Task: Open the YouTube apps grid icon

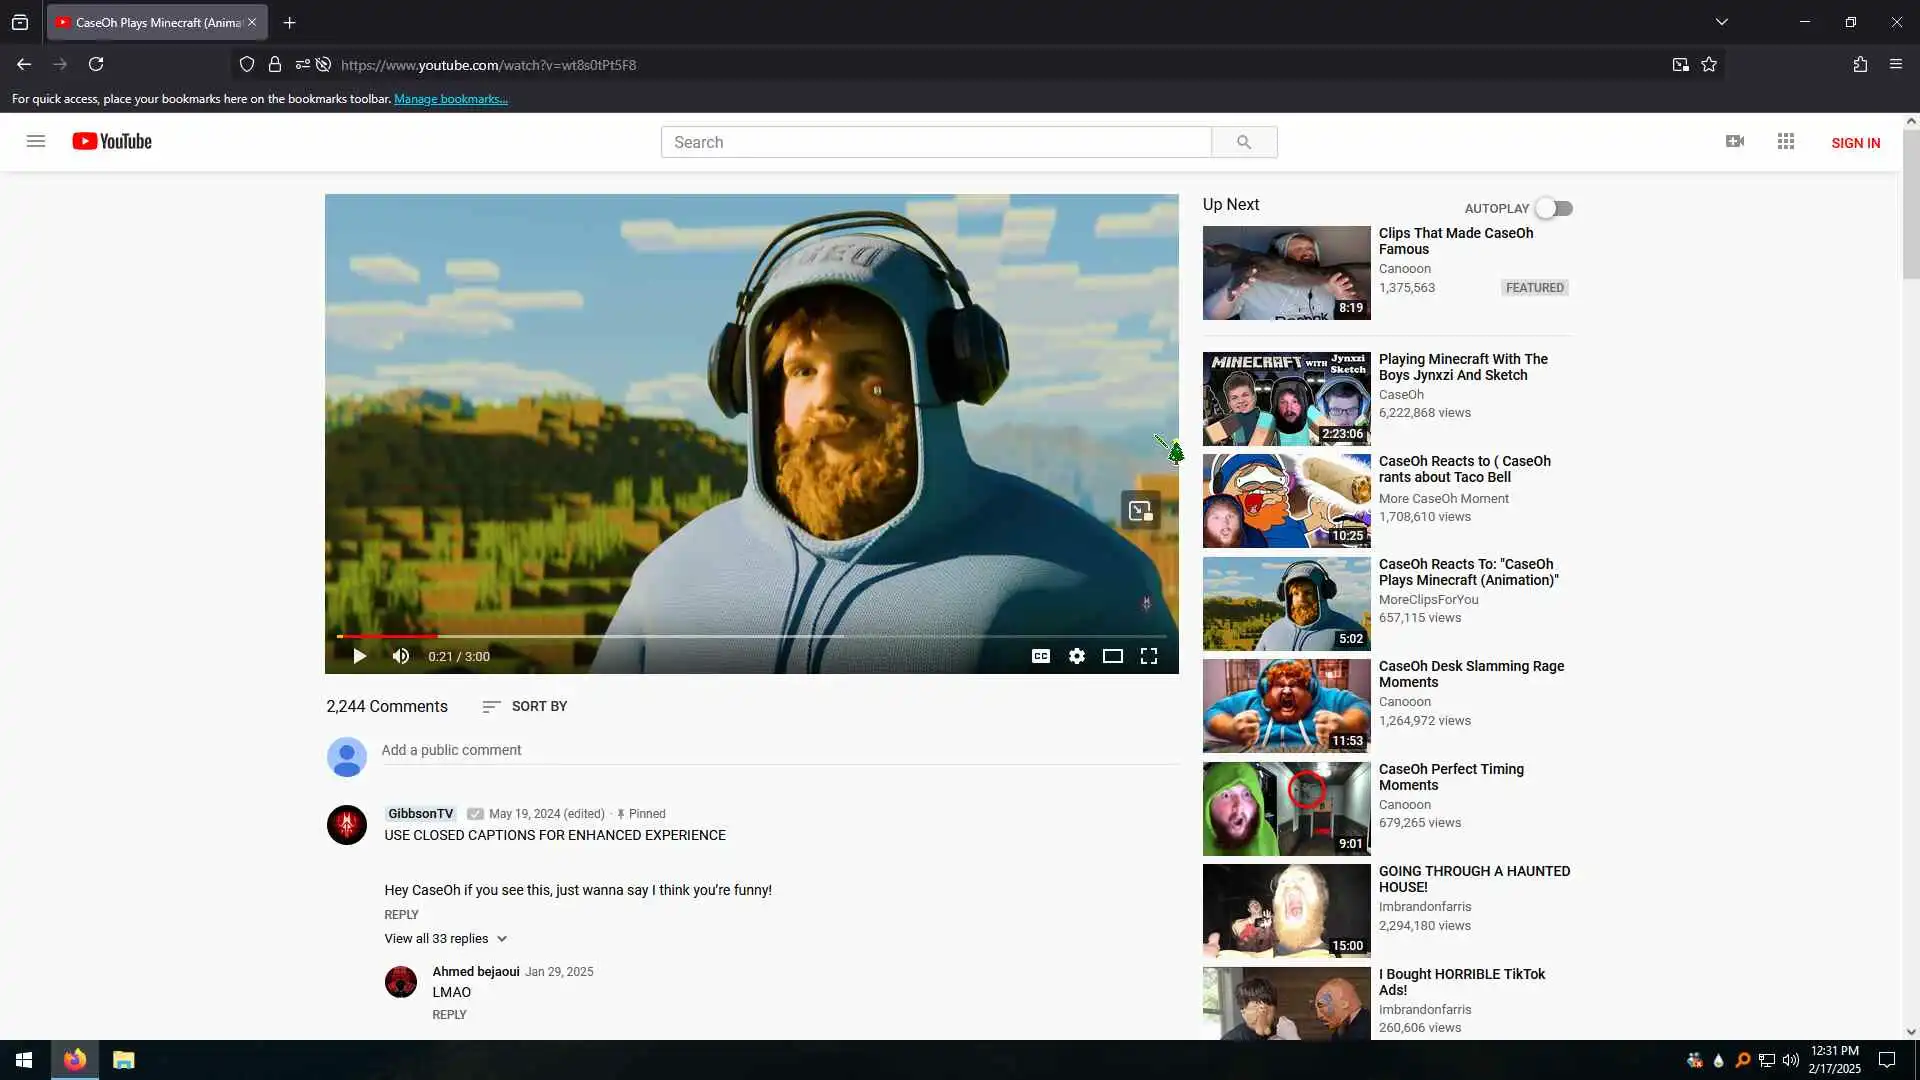Action: 1786,141
